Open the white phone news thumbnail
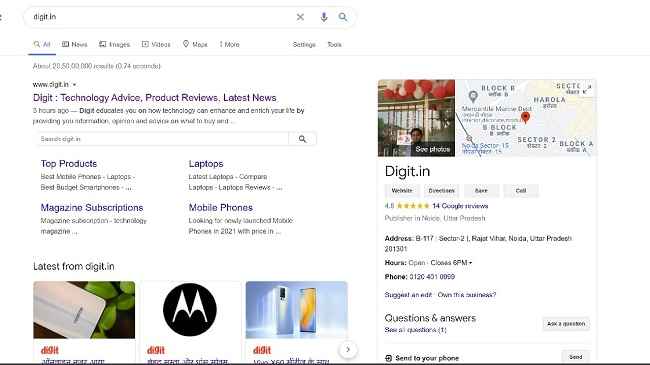 coord(84,310)
